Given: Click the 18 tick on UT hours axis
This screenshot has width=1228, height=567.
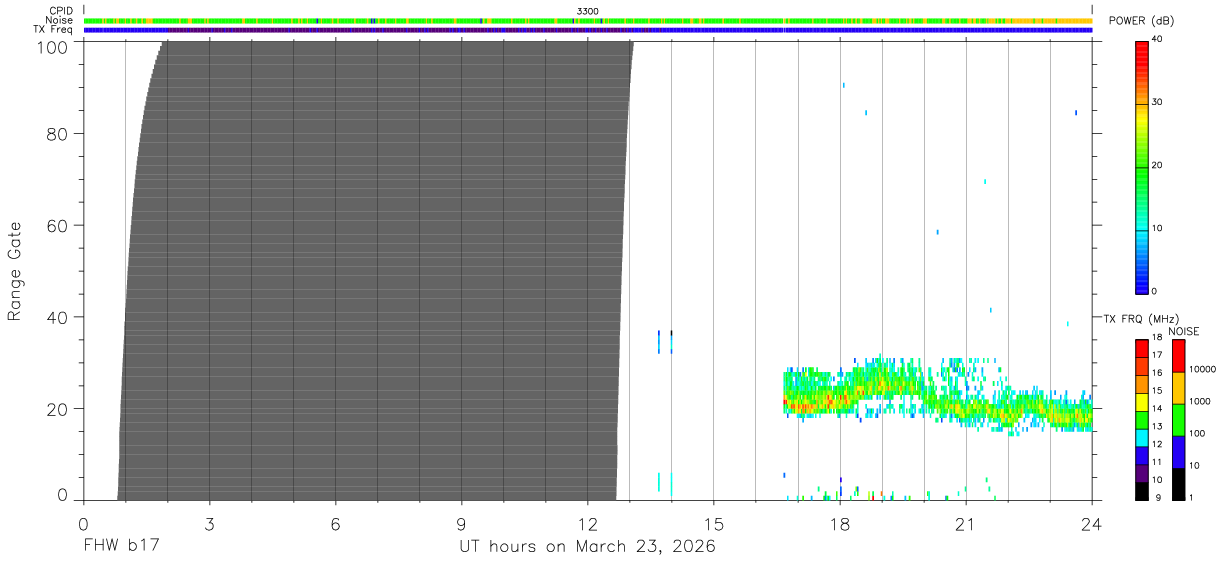Looking at the screenshot, I should [839, 524].
